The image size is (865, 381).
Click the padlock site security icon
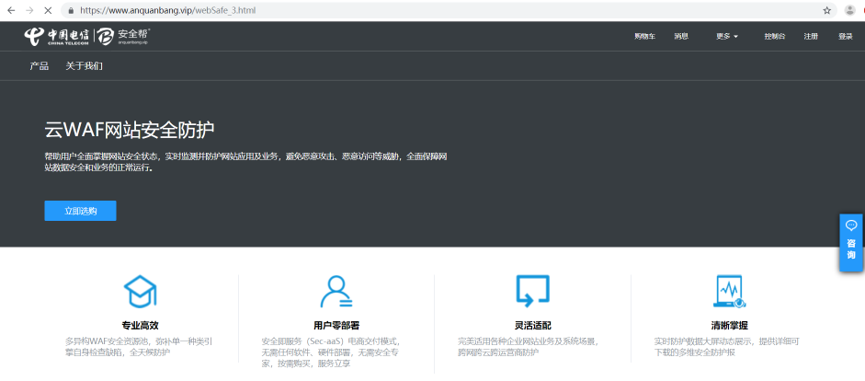point(71,10)
